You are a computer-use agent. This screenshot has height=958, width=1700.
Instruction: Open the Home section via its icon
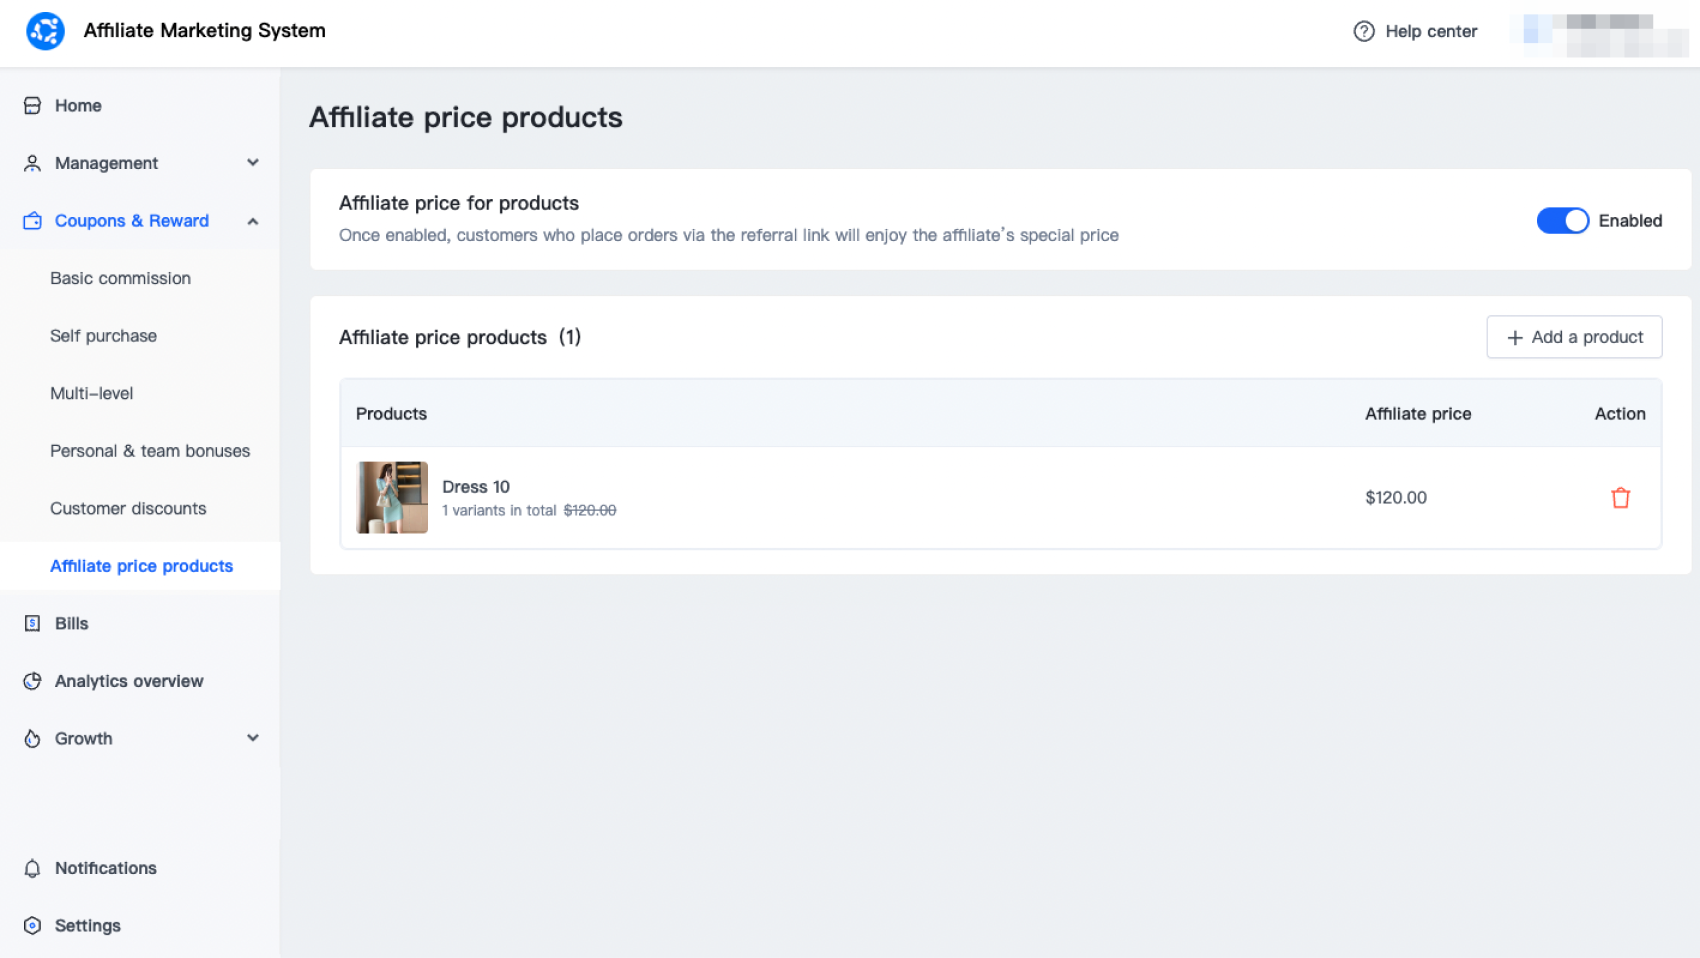[32, 105]
